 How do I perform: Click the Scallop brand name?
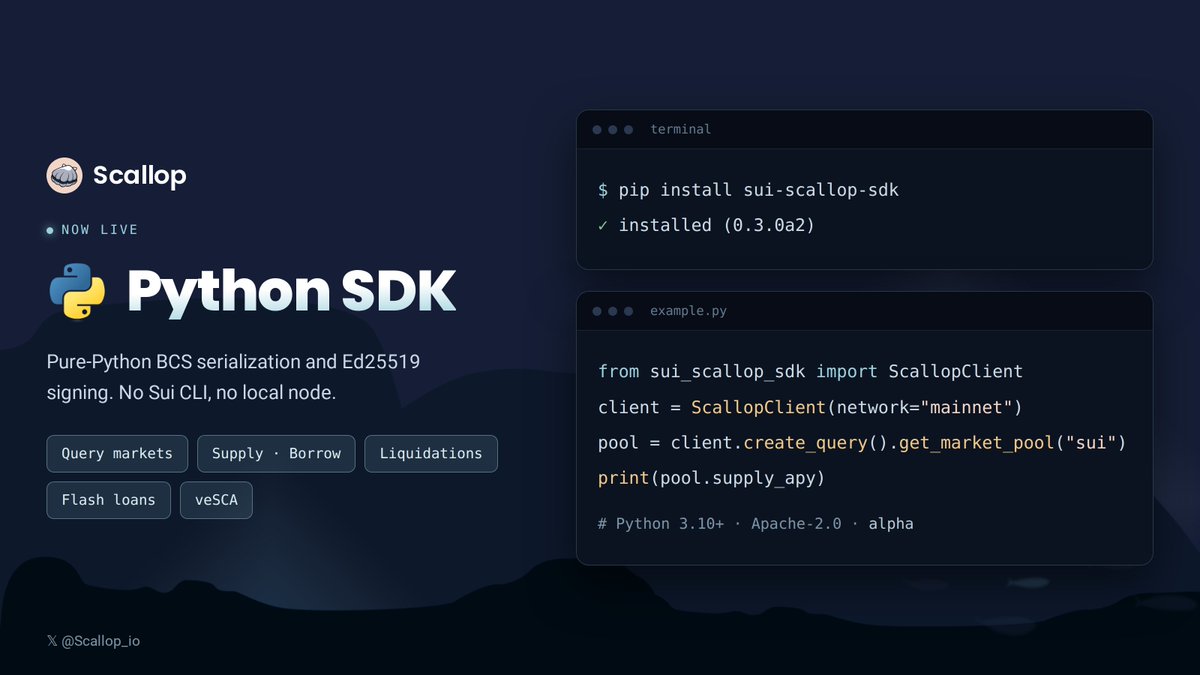click(x=140, y=175)
